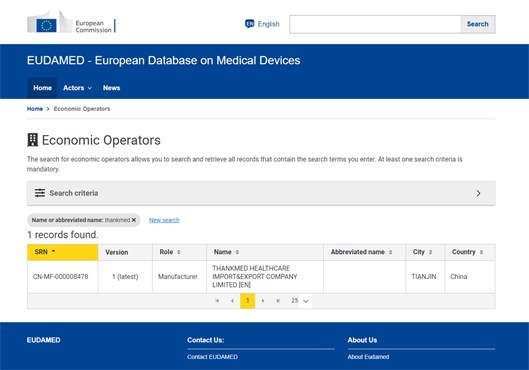
Task: Open the Home navigation tab
Action: (x=42, y=88)
